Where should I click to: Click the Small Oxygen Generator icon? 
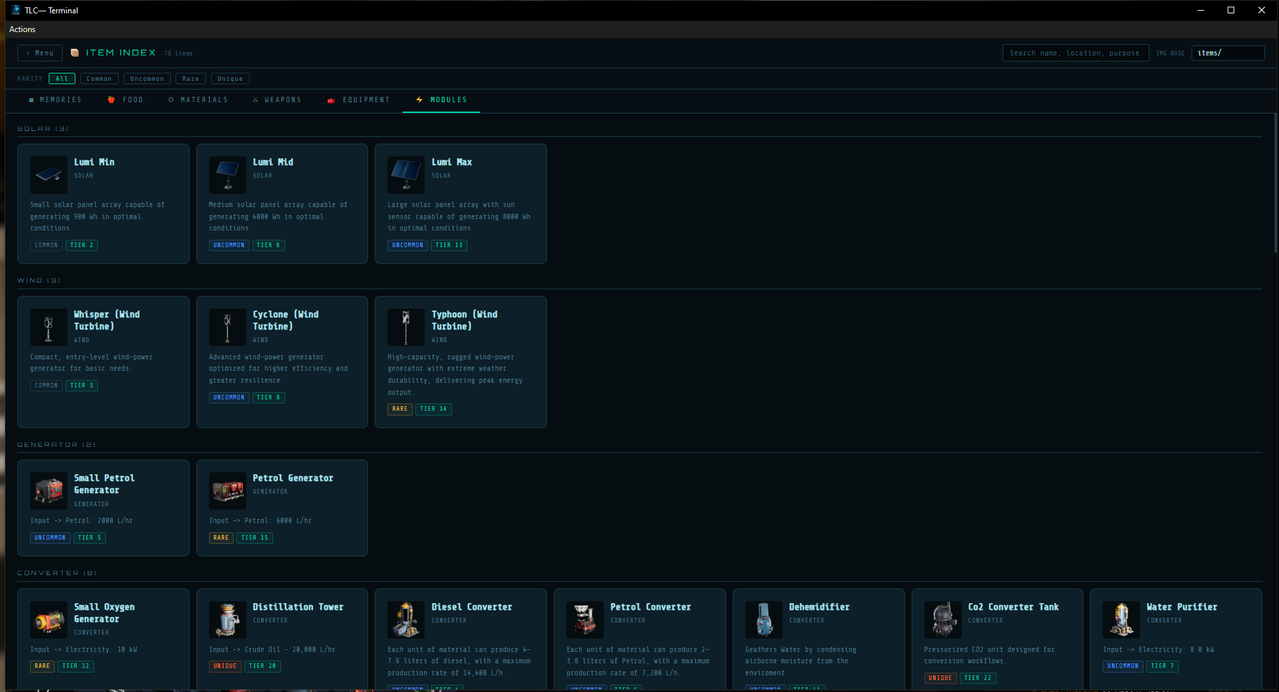tap(49, 620)
